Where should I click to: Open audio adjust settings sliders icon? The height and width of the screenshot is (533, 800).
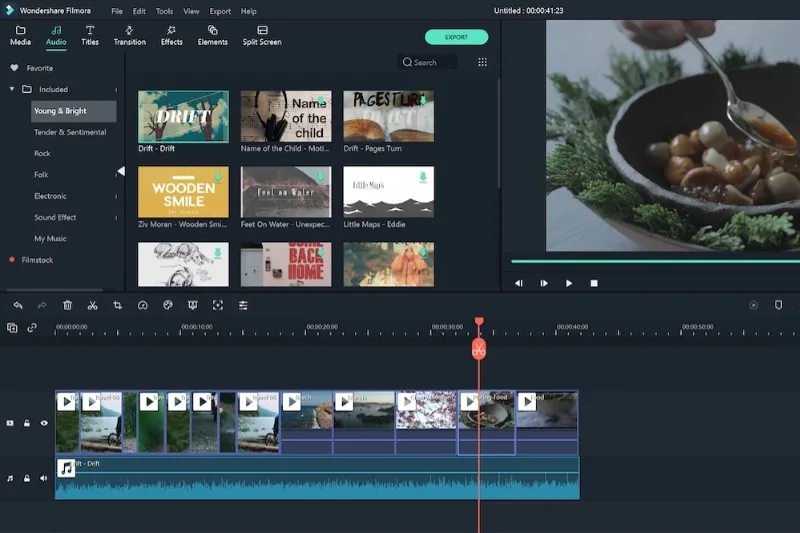click(x=243, y=305)
